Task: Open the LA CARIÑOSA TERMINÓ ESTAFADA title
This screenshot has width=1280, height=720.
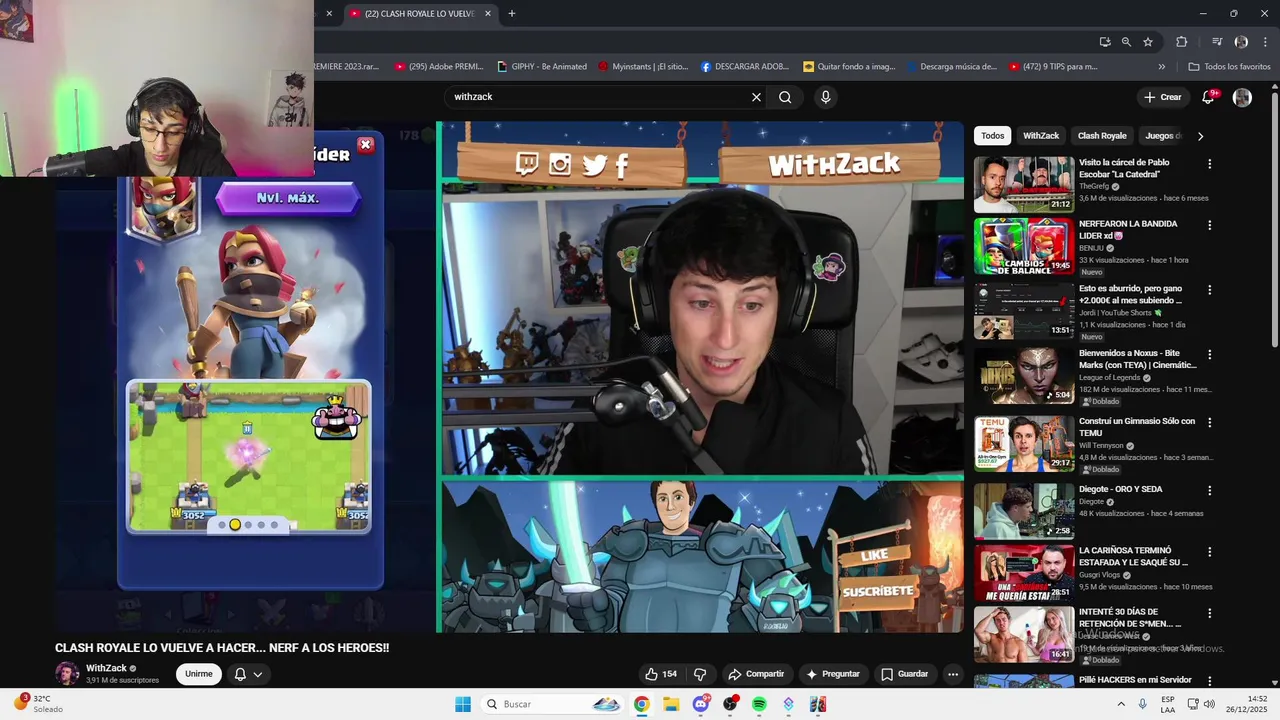Action: (x=1133, y=556)
